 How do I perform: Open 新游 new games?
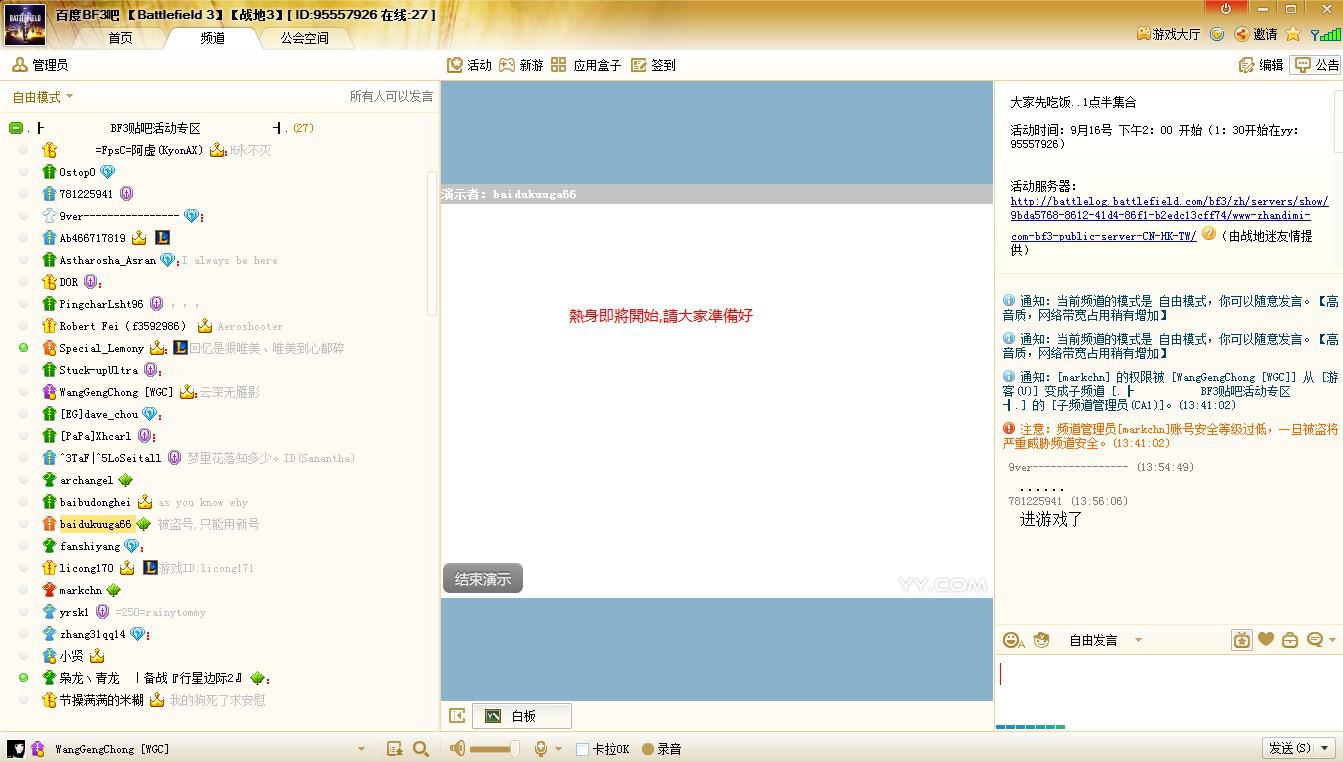521,65
